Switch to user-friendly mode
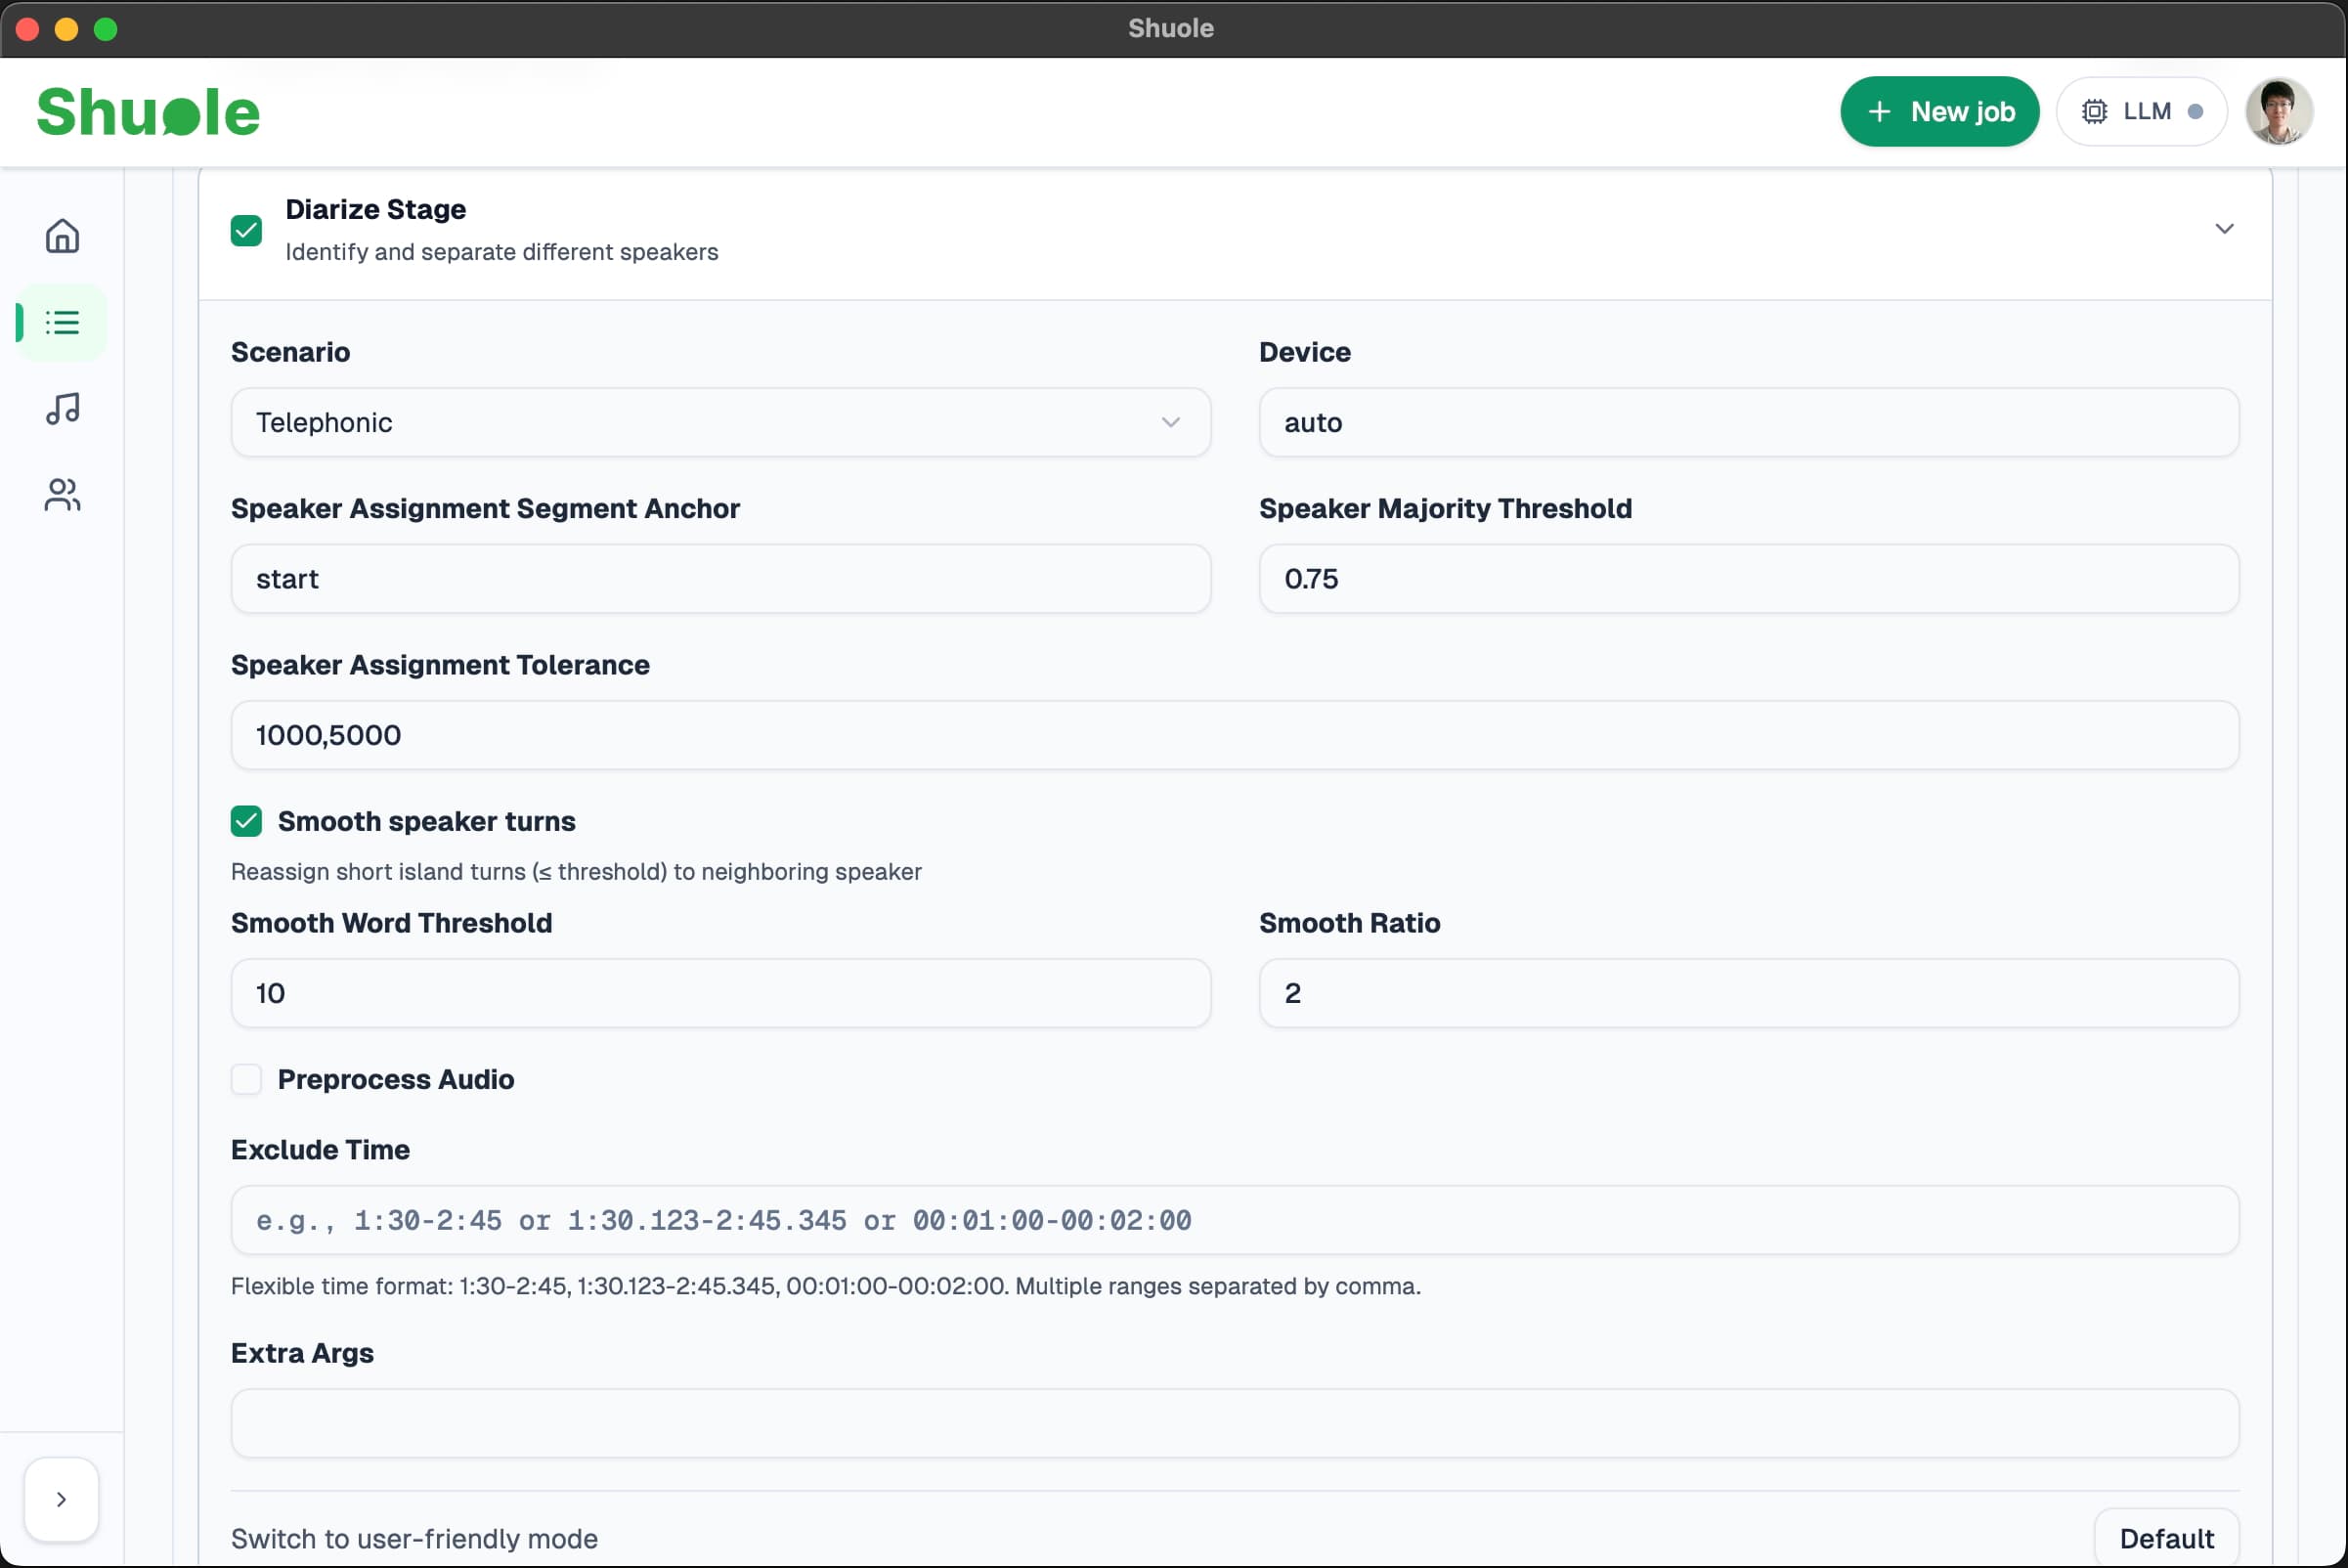 (414, 1539)
